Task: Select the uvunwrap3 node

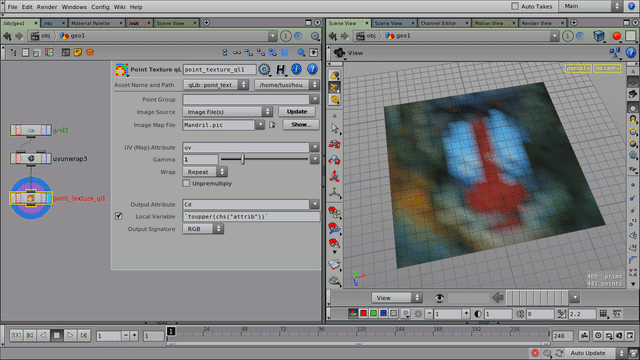Action: point(31,158)
